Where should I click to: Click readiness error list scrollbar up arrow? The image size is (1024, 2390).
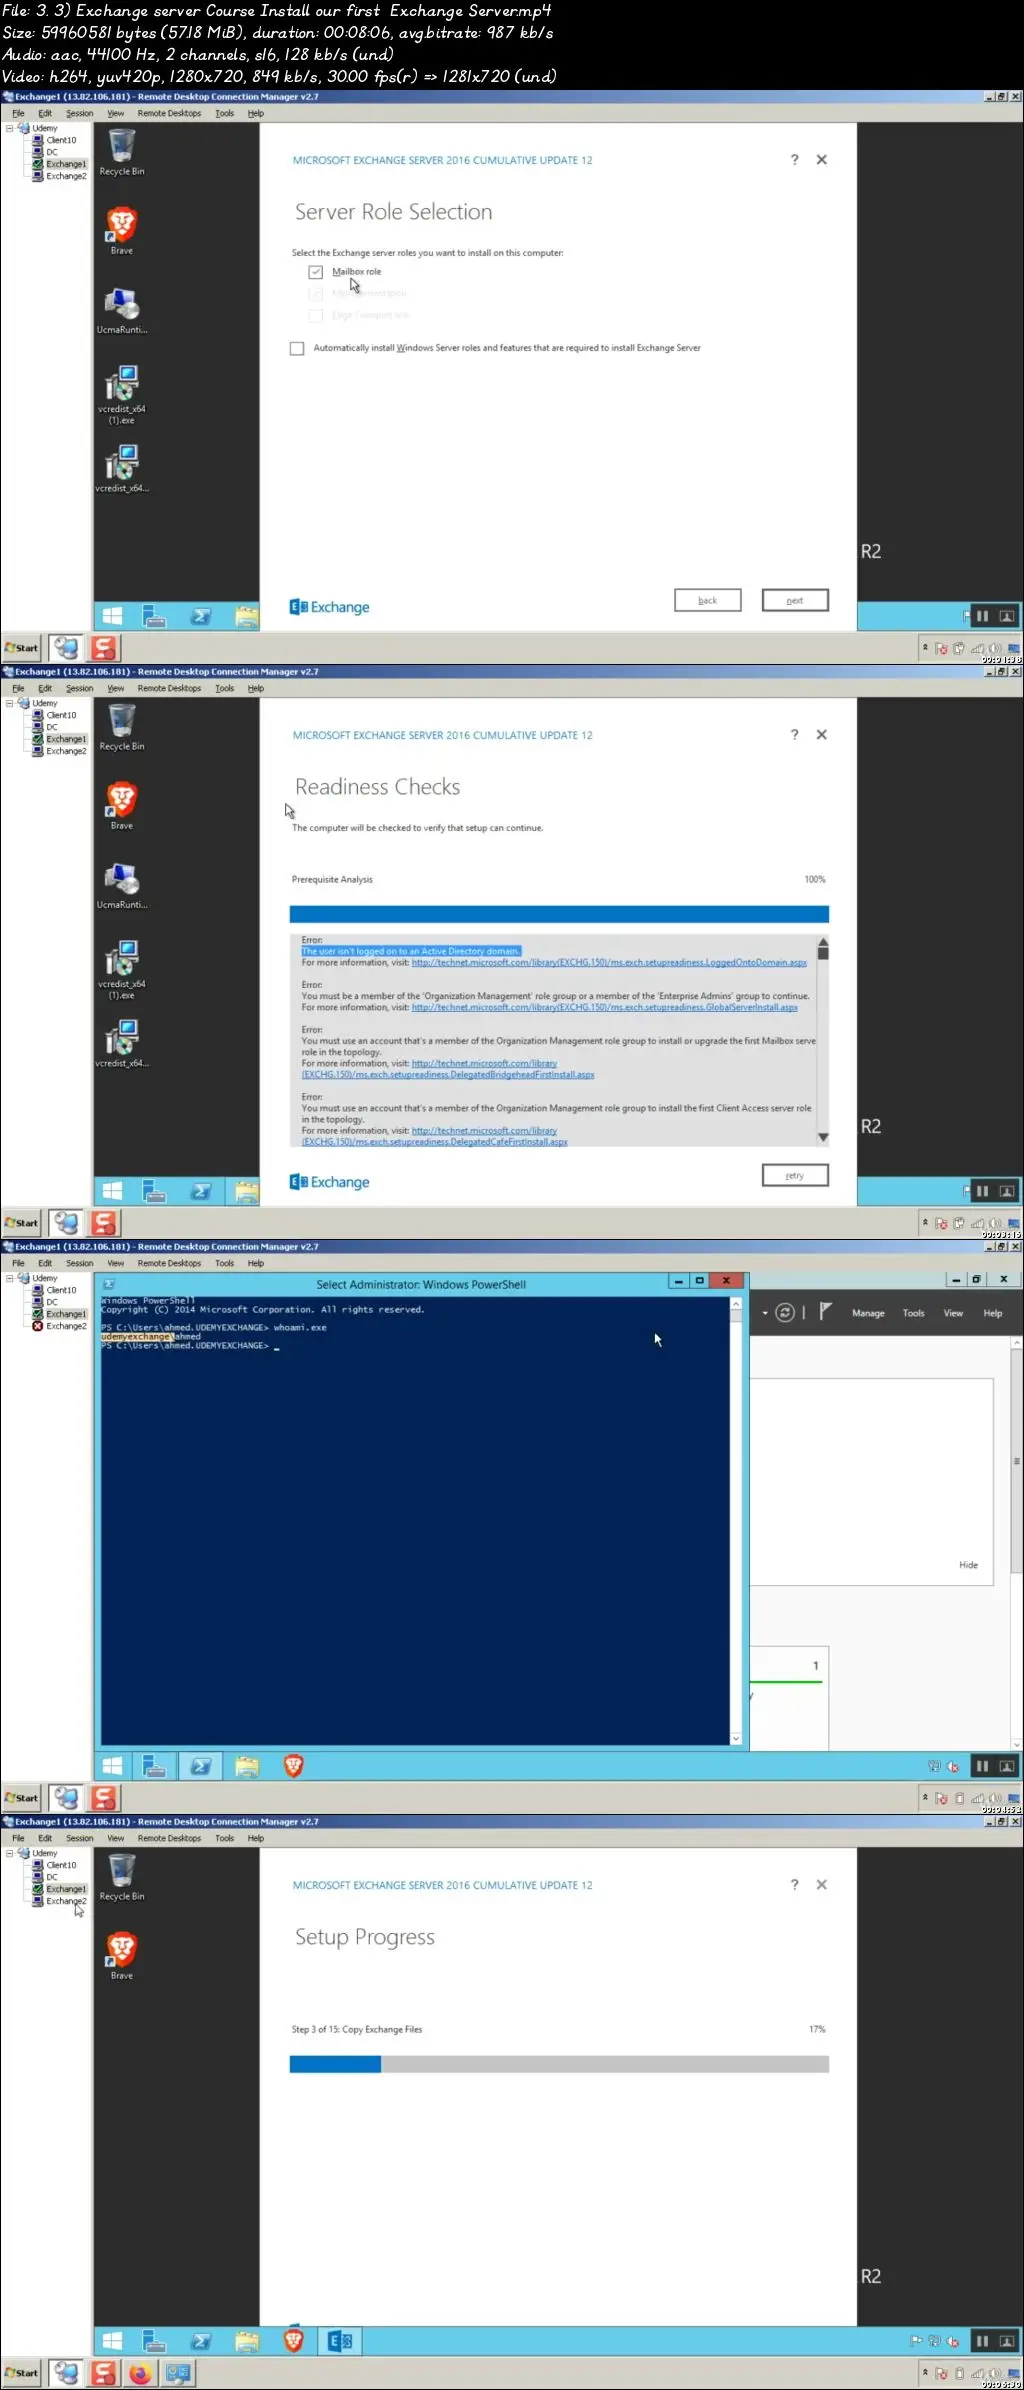[823, 943]
